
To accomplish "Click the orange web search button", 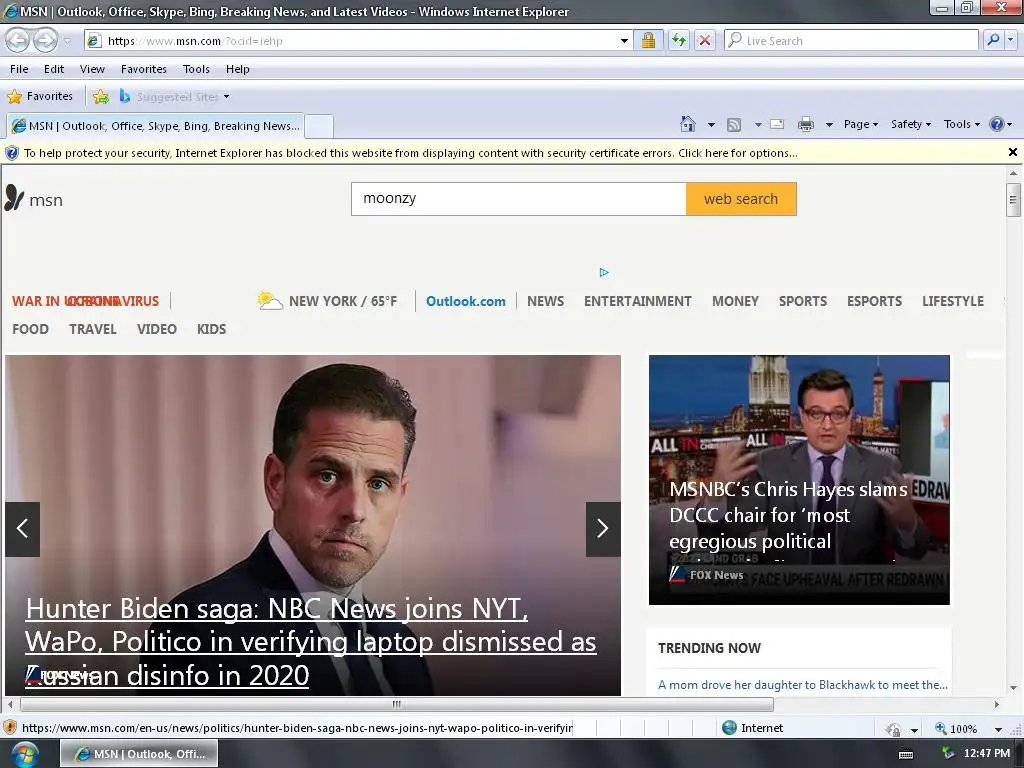I will (x=741, y=199).
